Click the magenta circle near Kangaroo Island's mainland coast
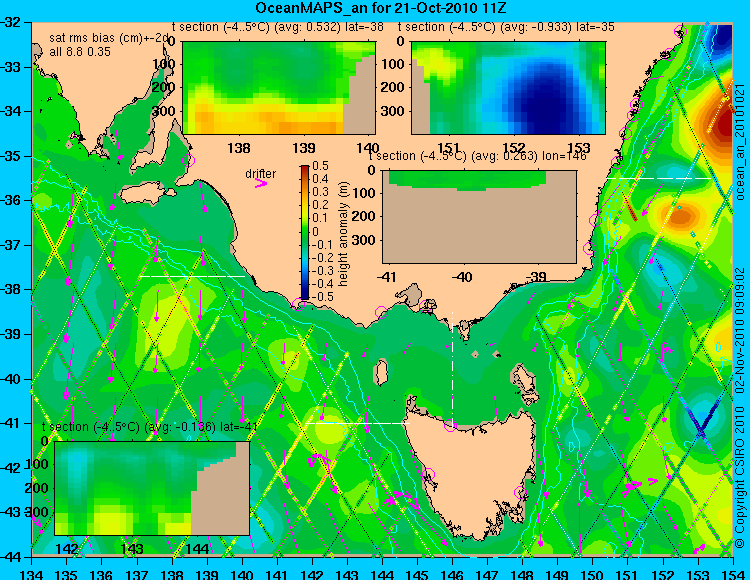This screenshot has width=750, height=580. [189, 160]
